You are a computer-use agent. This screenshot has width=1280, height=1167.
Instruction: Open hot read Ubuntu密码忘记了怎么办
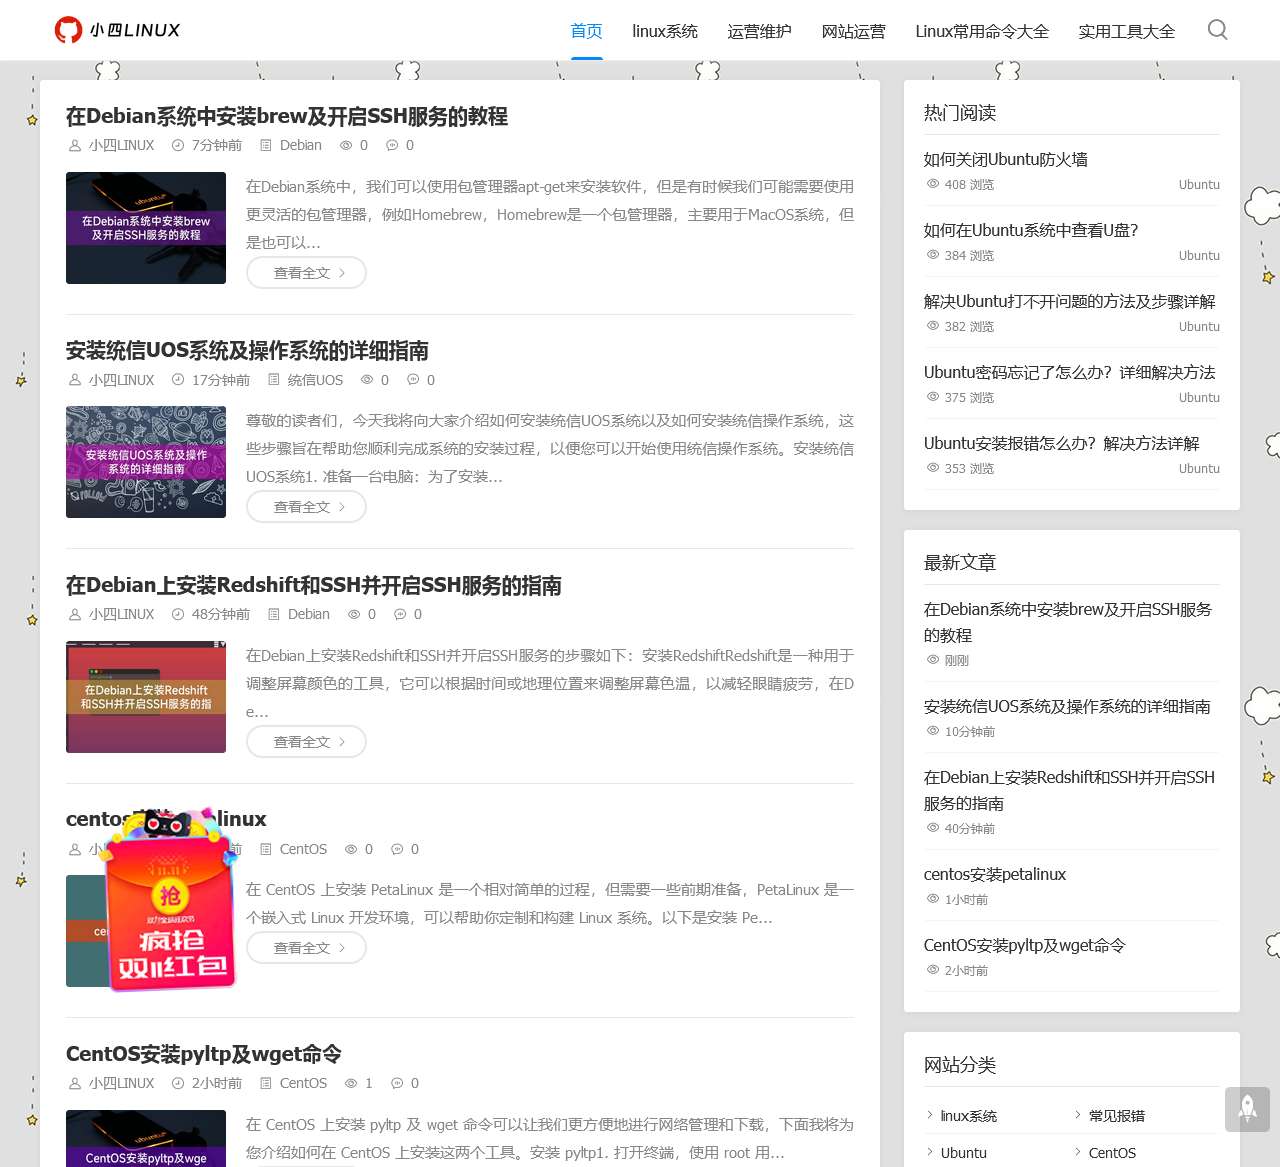1070,372
